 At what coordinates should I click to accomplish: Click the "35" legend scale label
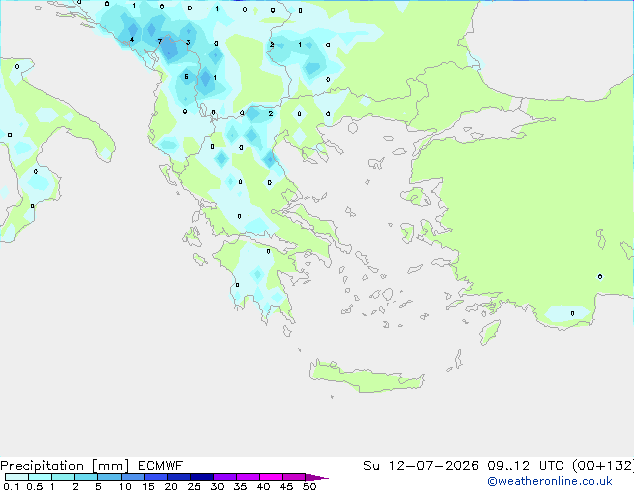tap(240, 486)
